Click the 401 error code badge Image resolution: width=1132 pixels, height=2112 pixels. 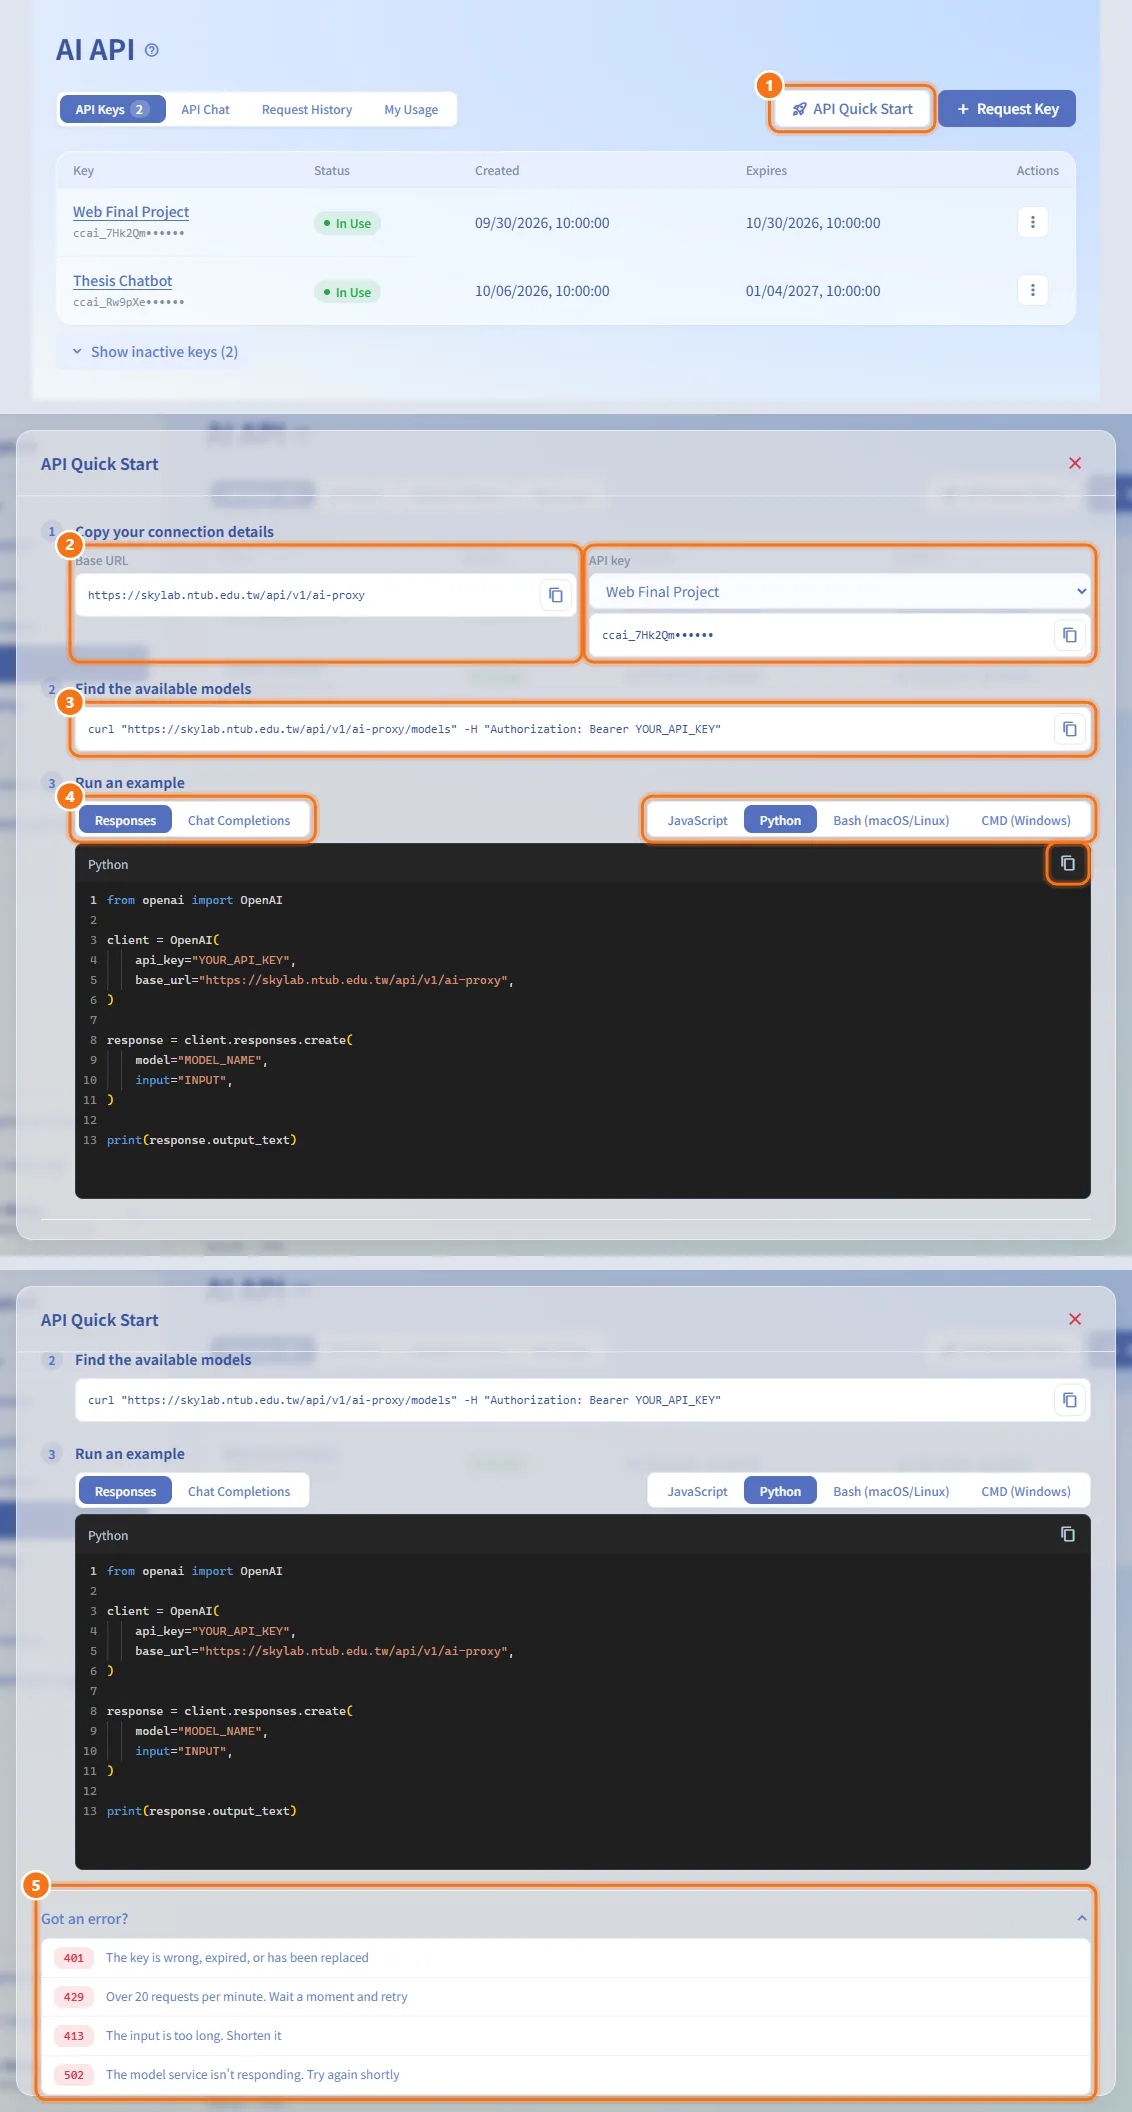click(x=74, y=1958)
